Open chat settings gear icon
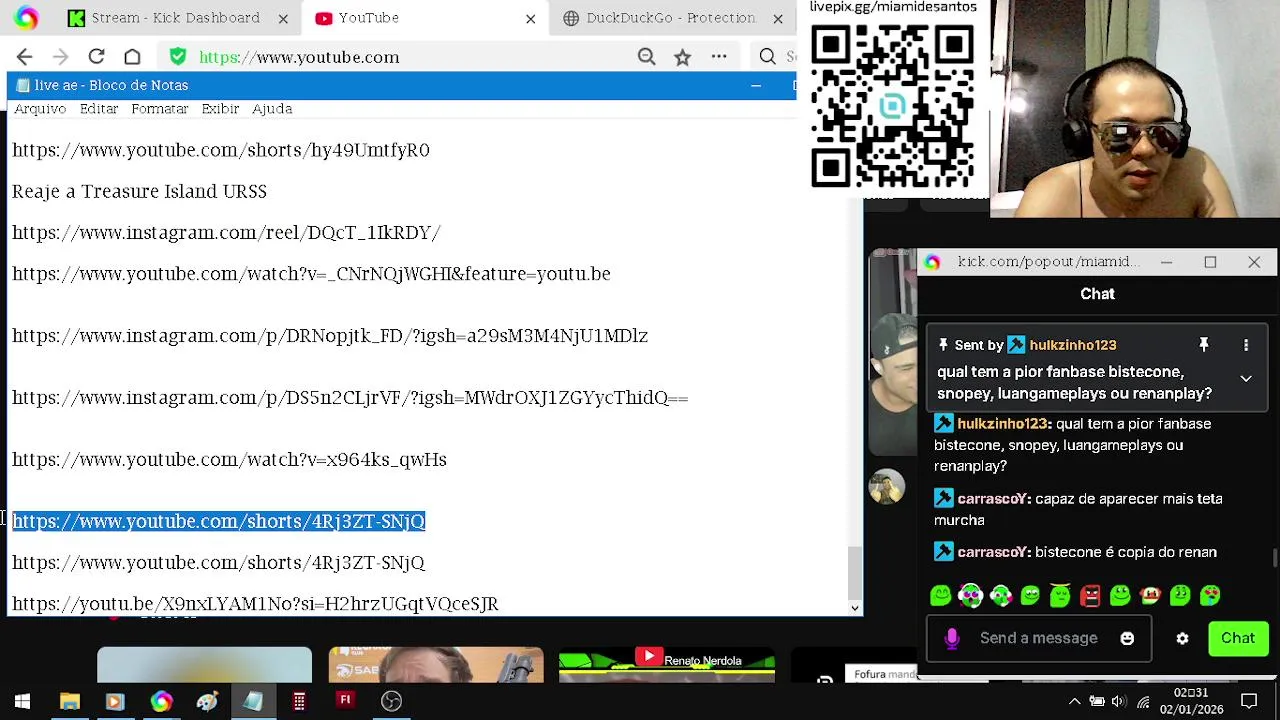 point(1182,638)
